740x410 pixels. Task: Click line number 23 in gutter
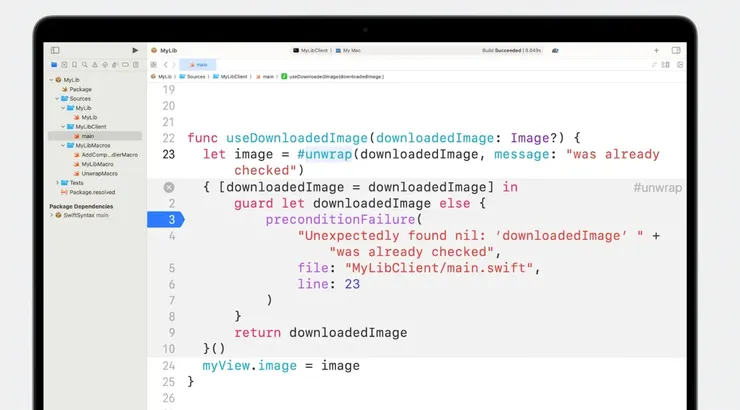(168, 154)
